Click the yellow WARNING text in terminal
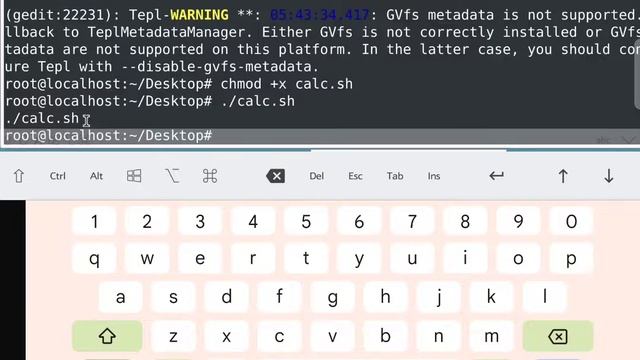This screenshot has height=360, width=640. point(199,15)
